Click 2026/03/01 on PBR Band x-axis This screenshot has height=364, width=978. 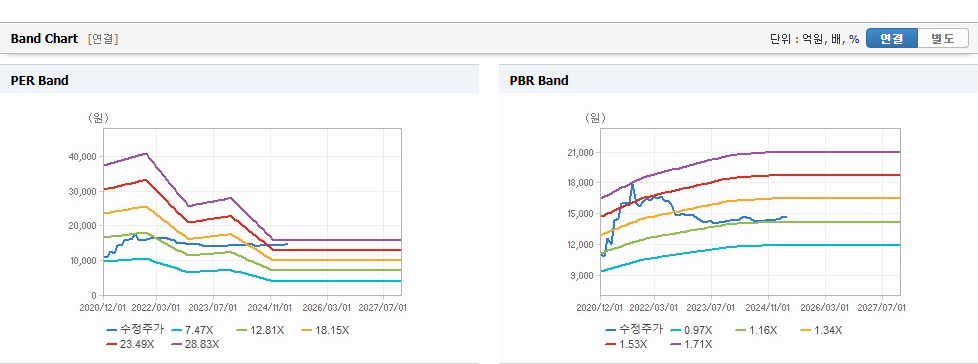tap(826, 308)
